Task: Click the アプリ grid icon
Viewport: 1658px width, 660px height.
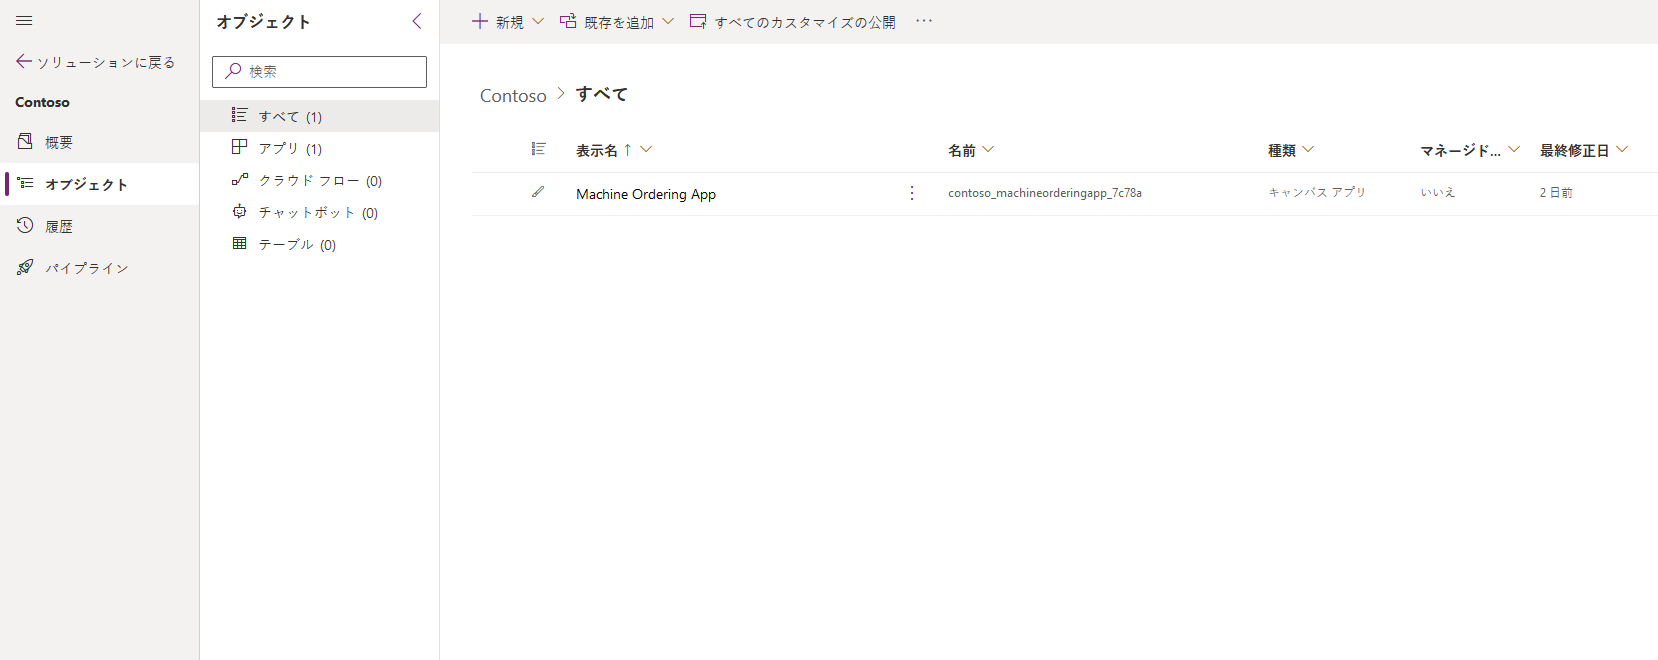Action: tap(239, 147)
